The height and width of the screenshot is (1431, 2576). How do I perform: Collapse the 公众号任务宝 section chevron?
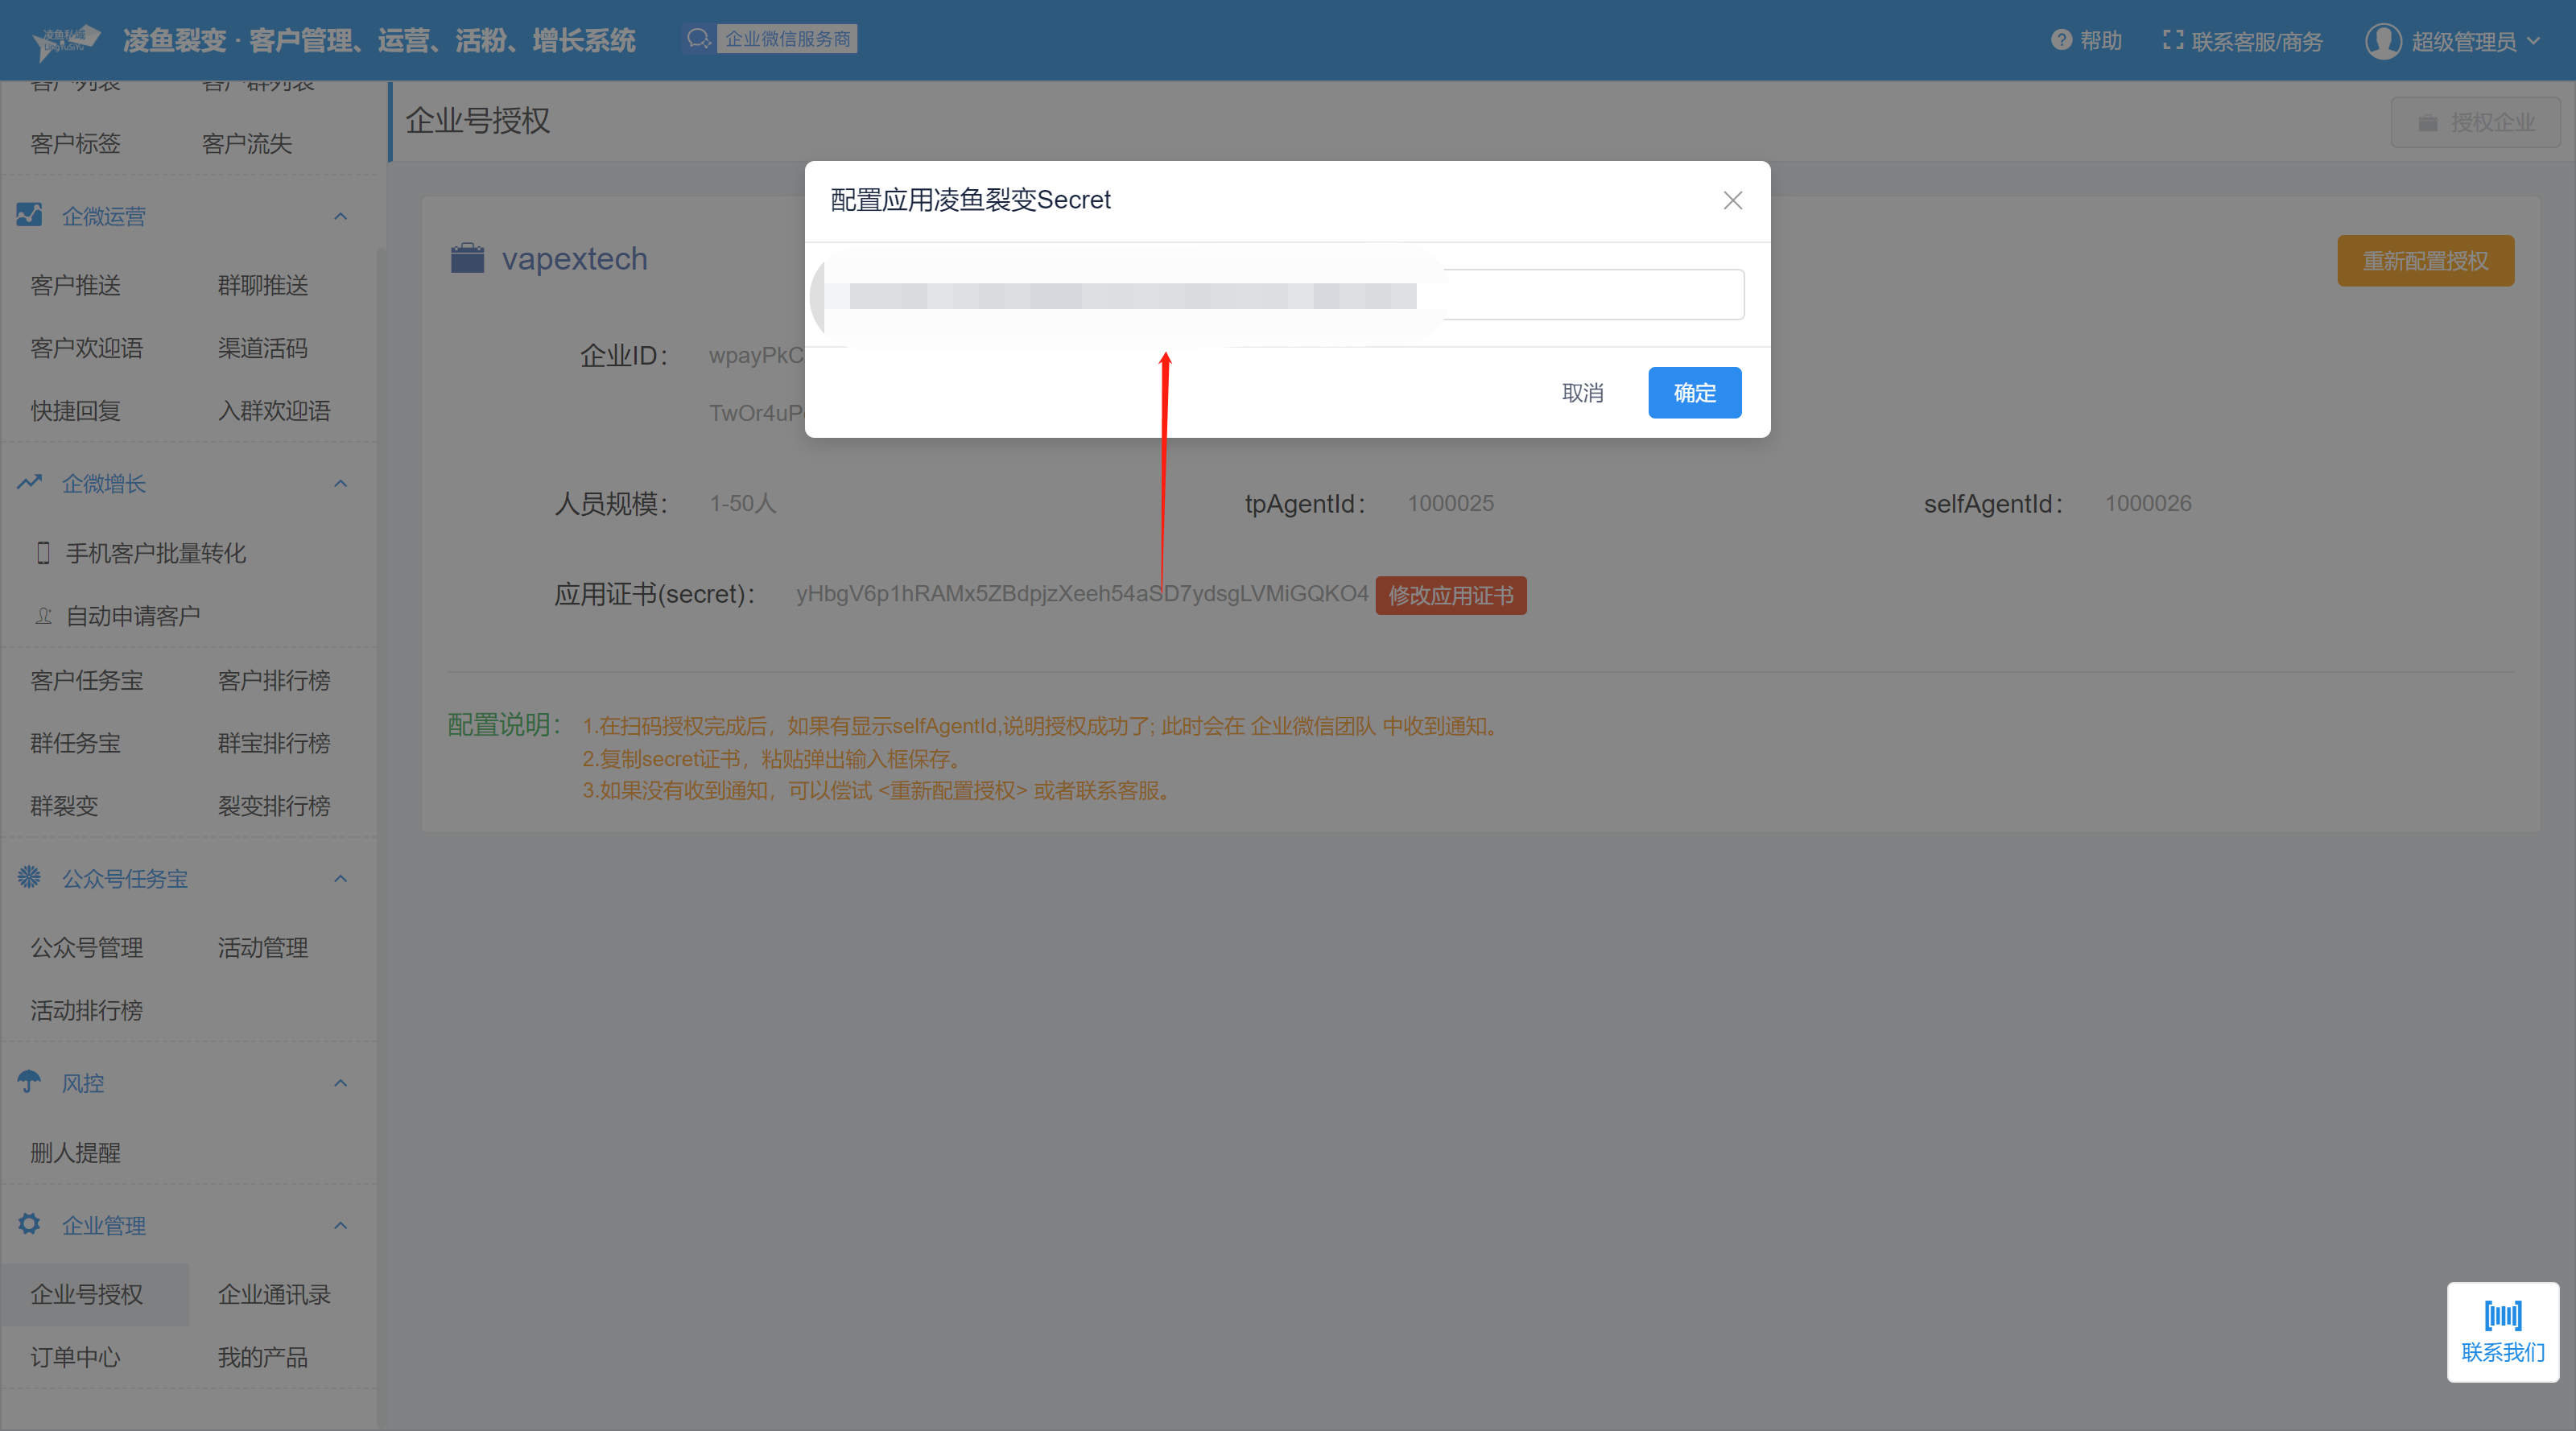pyautogui.click(x=340, y=879)
